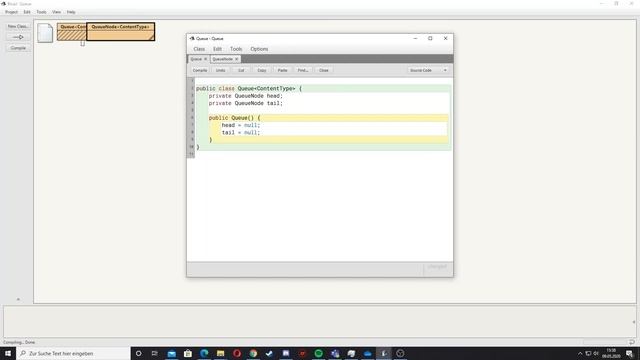Click the Find... toolbar button
Viewport: 640px width, 360px height.
click(303, 70)
